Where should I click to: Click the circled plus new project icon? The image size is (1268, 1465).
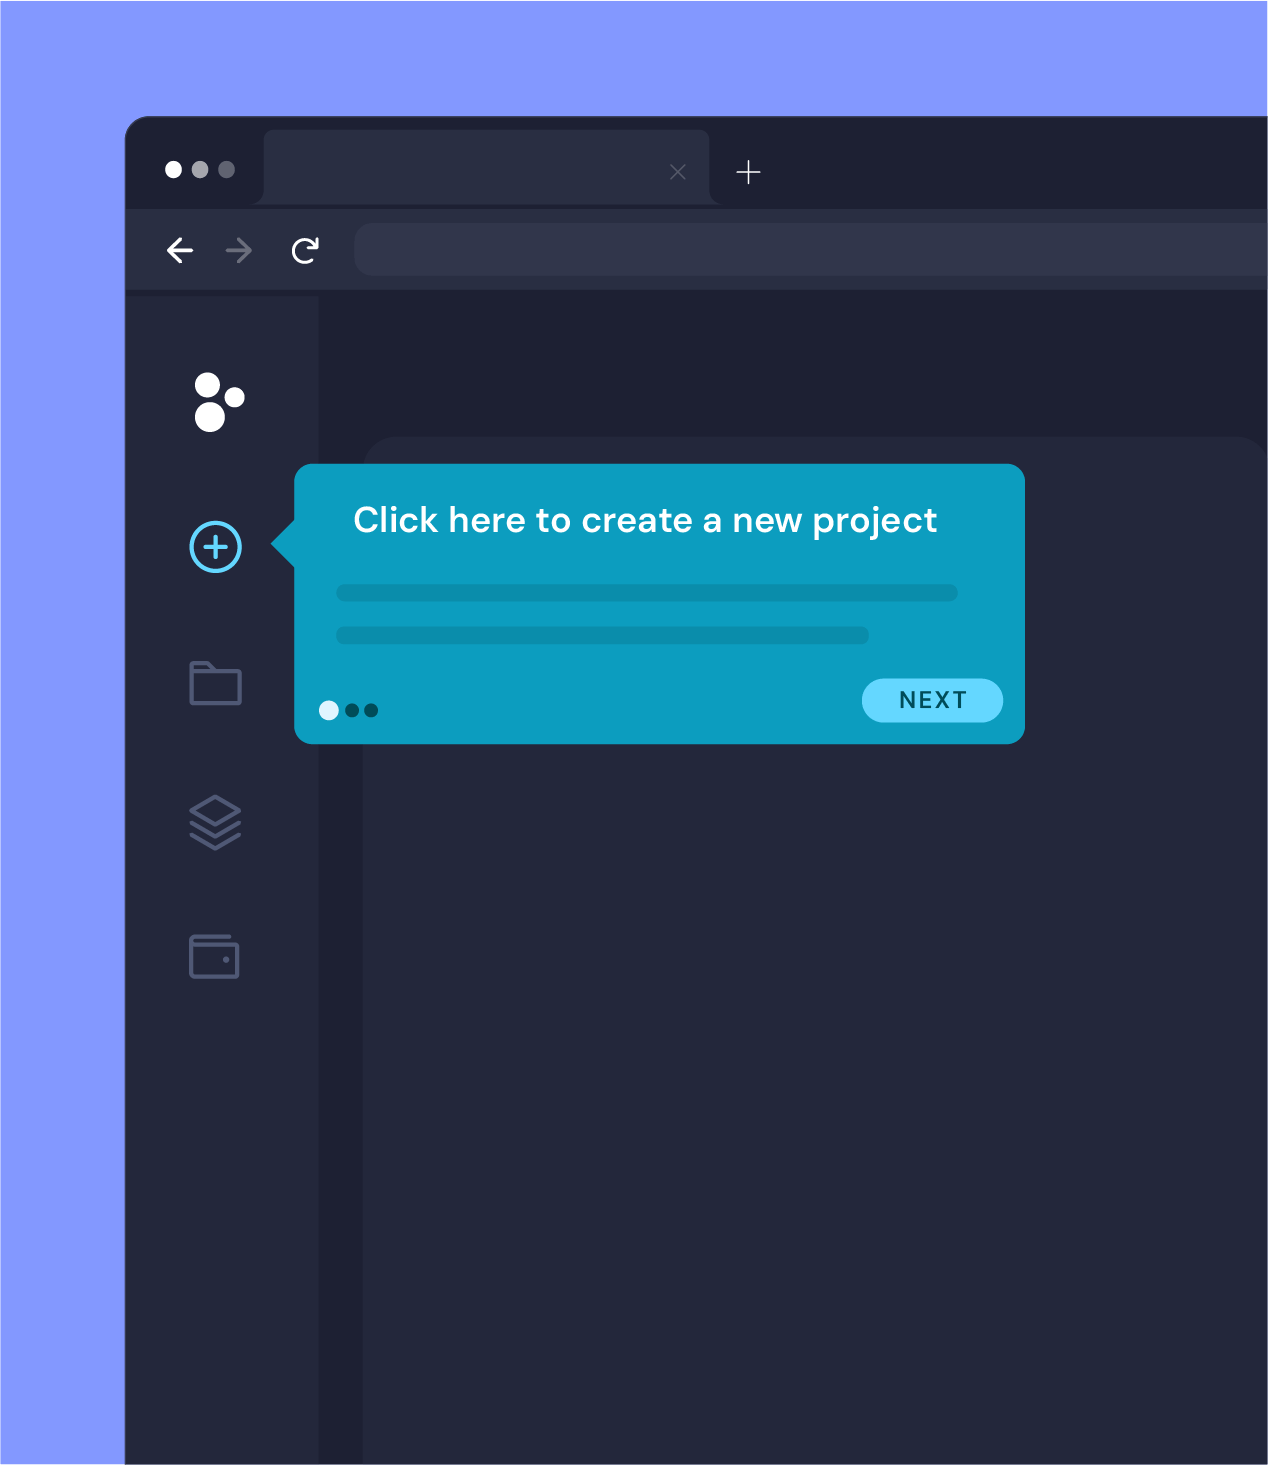tap(216, 547)
